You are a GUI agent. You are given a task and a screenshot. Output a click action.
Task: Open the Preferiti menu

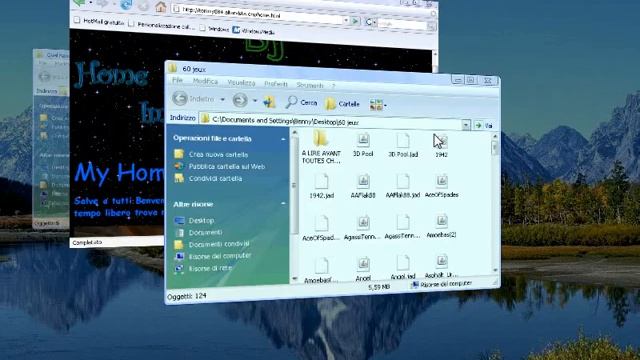coord(276,84)
